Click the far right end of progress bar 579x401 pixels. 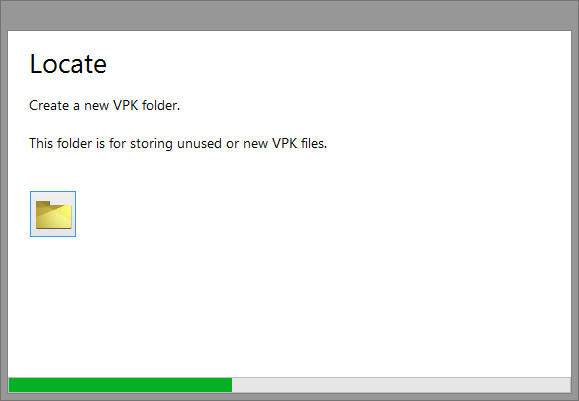pos(568,385)
